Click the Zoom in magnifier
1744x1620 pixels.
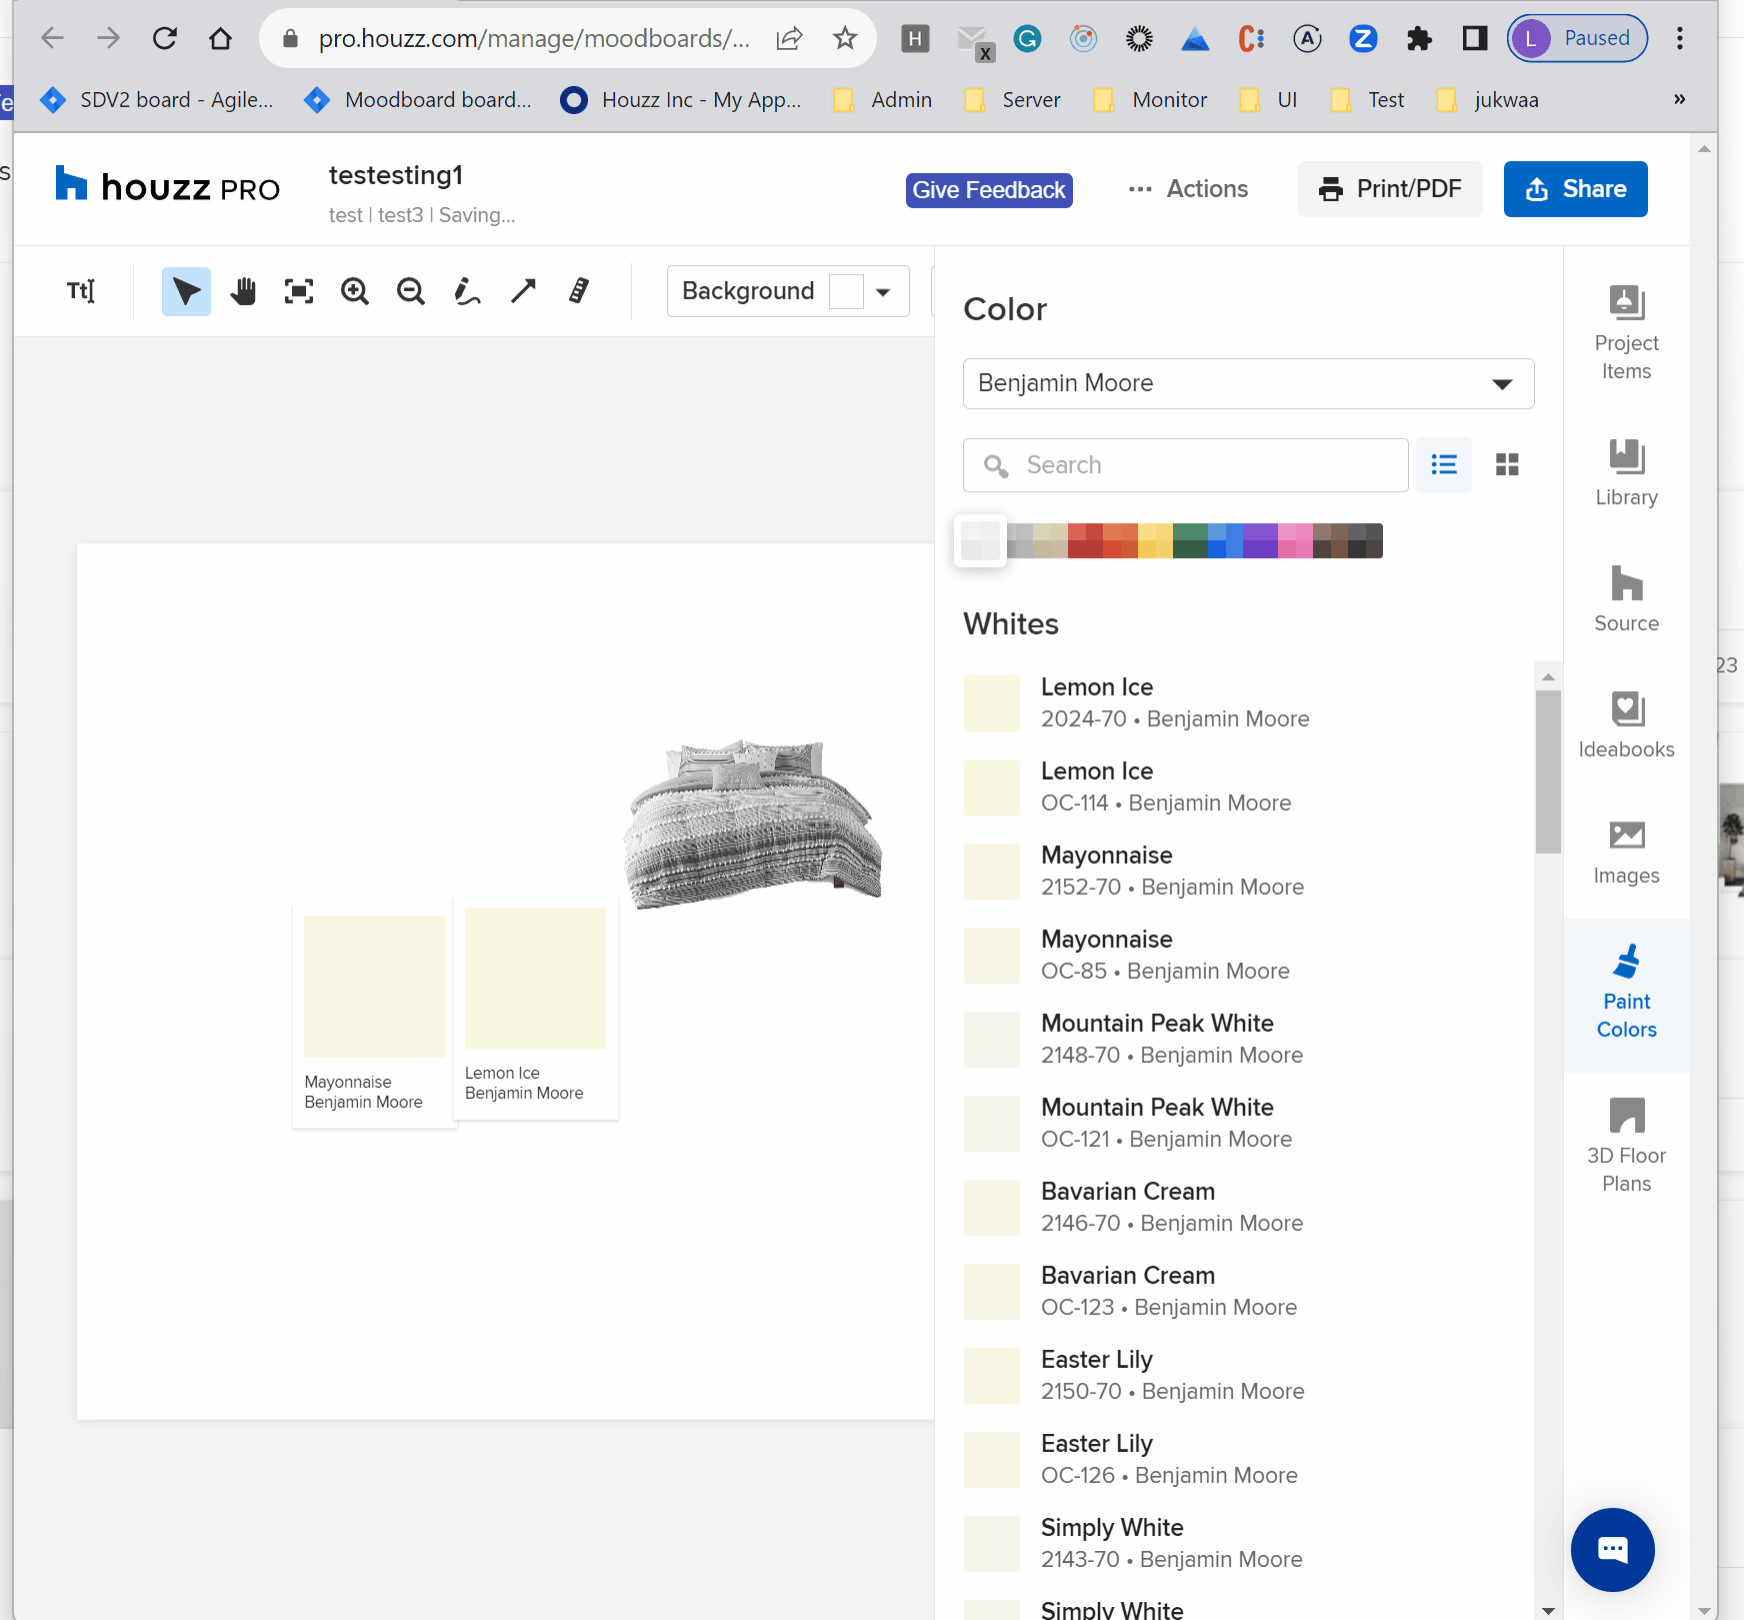click(355, 291)
